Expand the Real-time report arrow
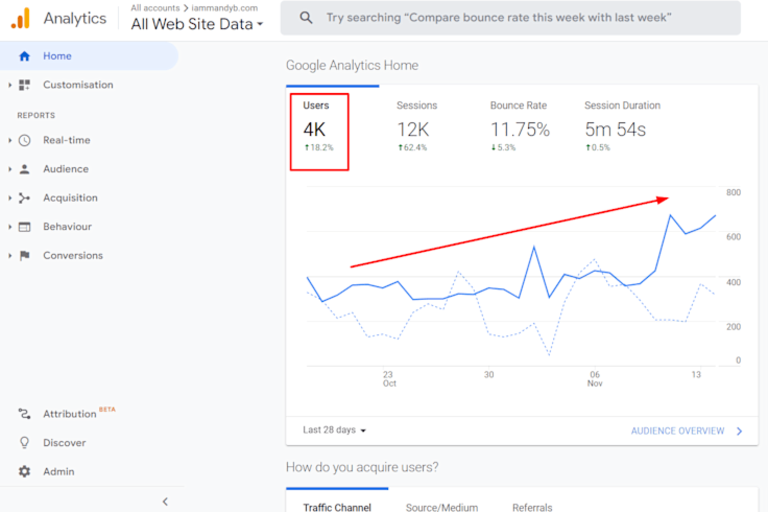 pos(10,140)
